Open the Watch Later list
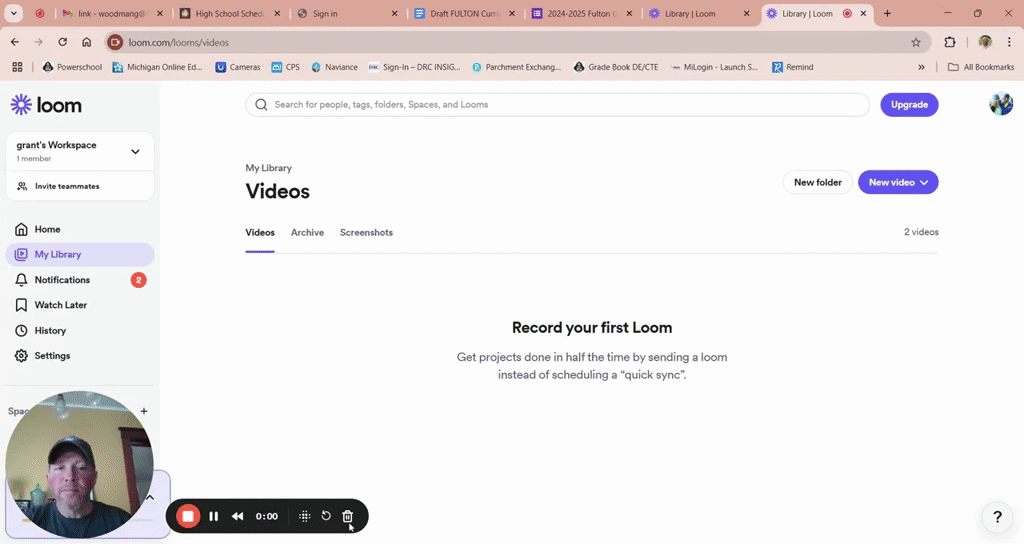 pos(80,305)
